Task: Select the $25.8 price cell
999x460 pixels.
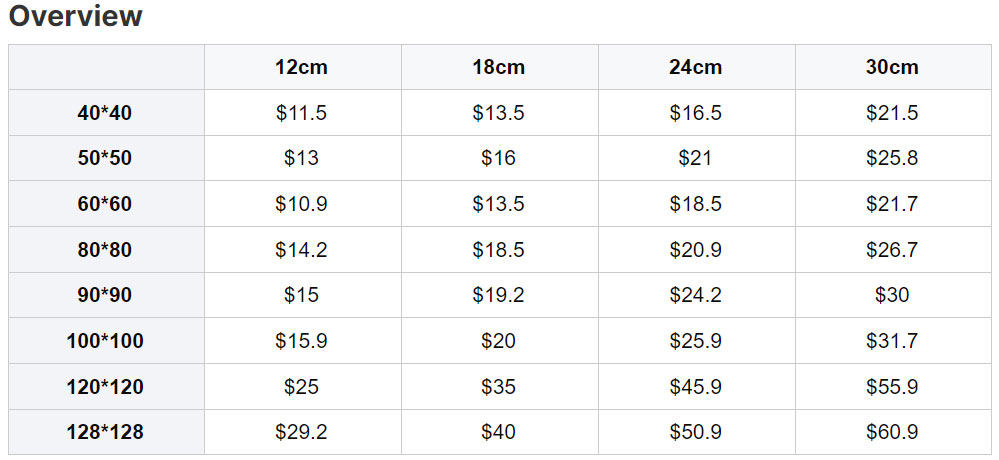Action: point(893,158)
